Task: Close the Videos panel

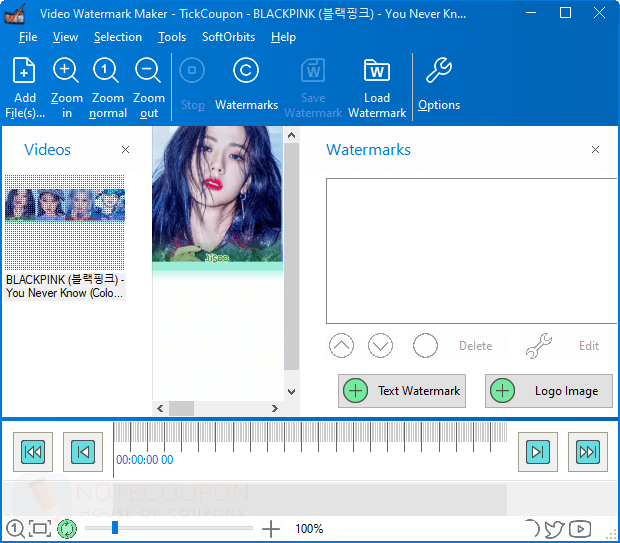Action: (125, 149)
